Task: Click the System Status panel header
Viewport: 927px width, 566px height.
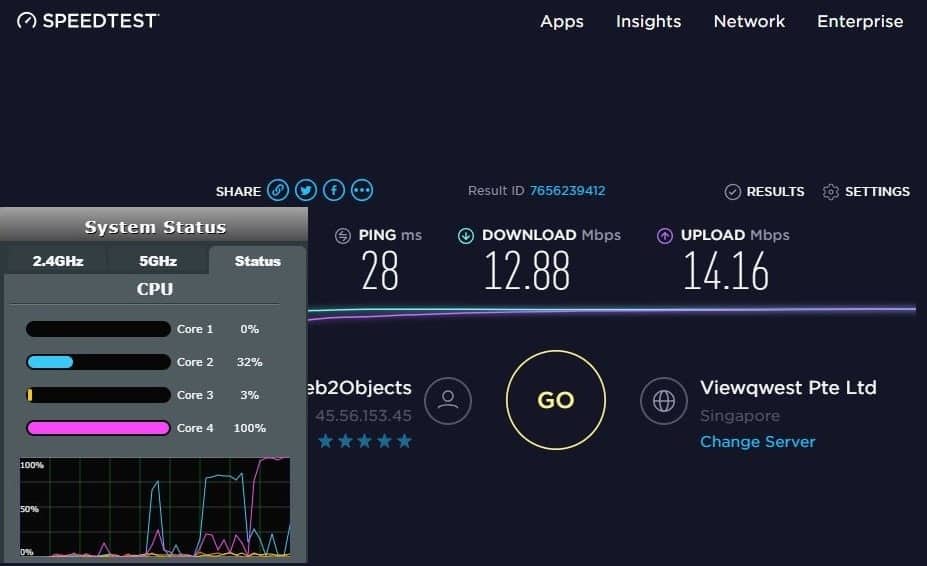Action: coord(154,227)
